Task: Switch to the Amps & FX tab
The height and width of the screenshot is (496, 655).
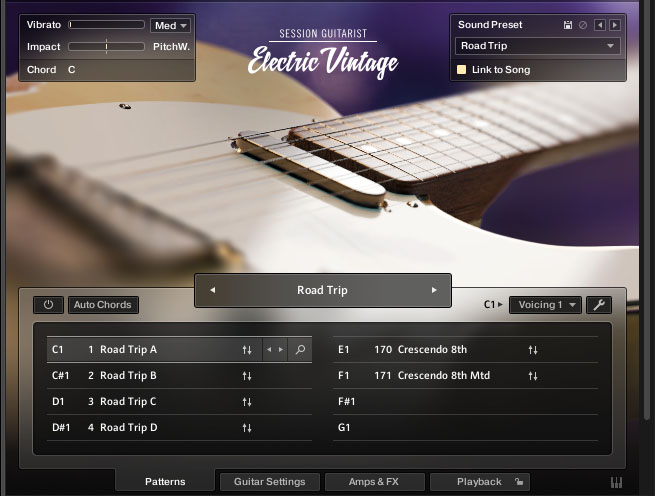Action: (374, 482)
